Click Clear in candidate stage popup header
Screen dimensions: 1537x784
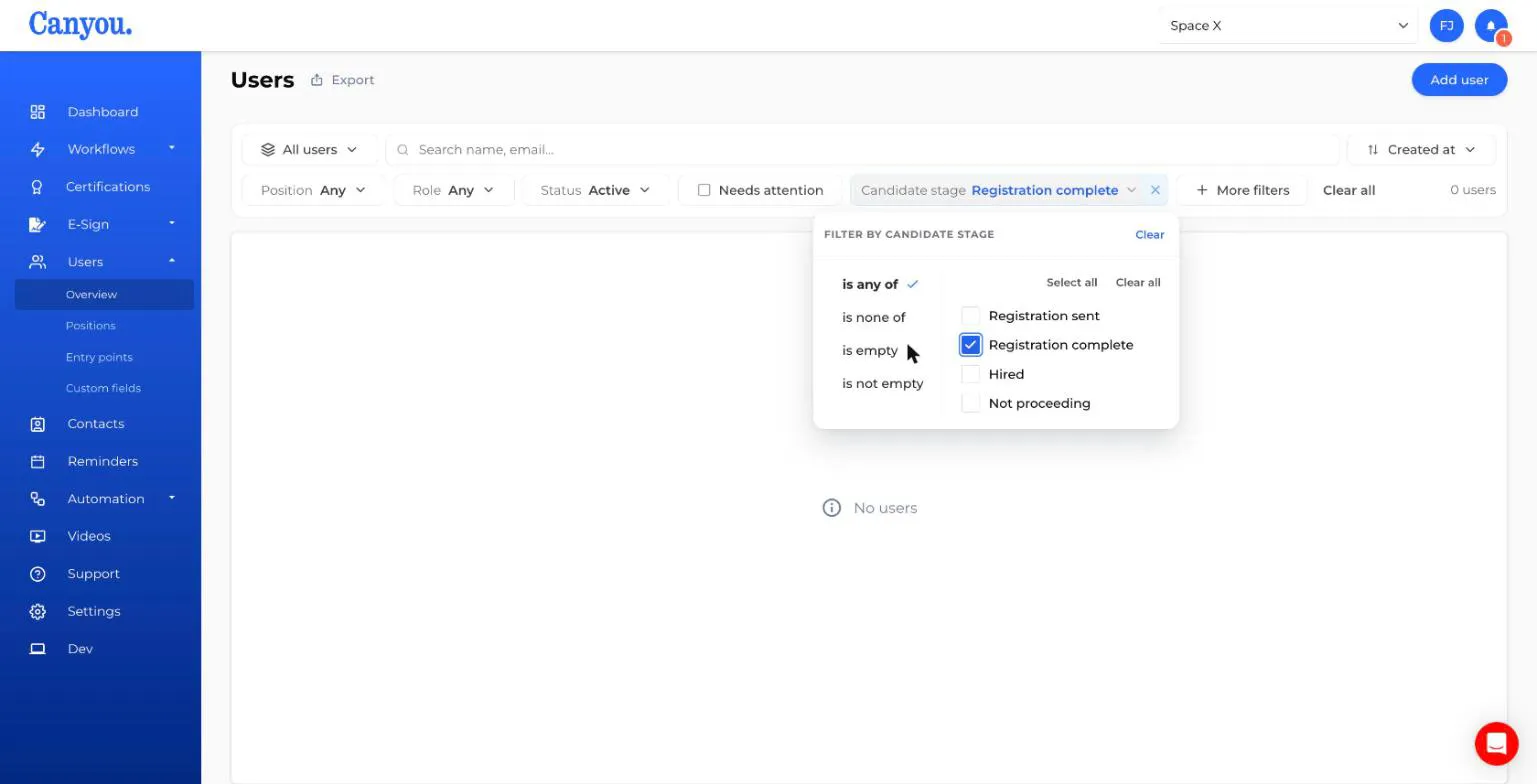1149,235
